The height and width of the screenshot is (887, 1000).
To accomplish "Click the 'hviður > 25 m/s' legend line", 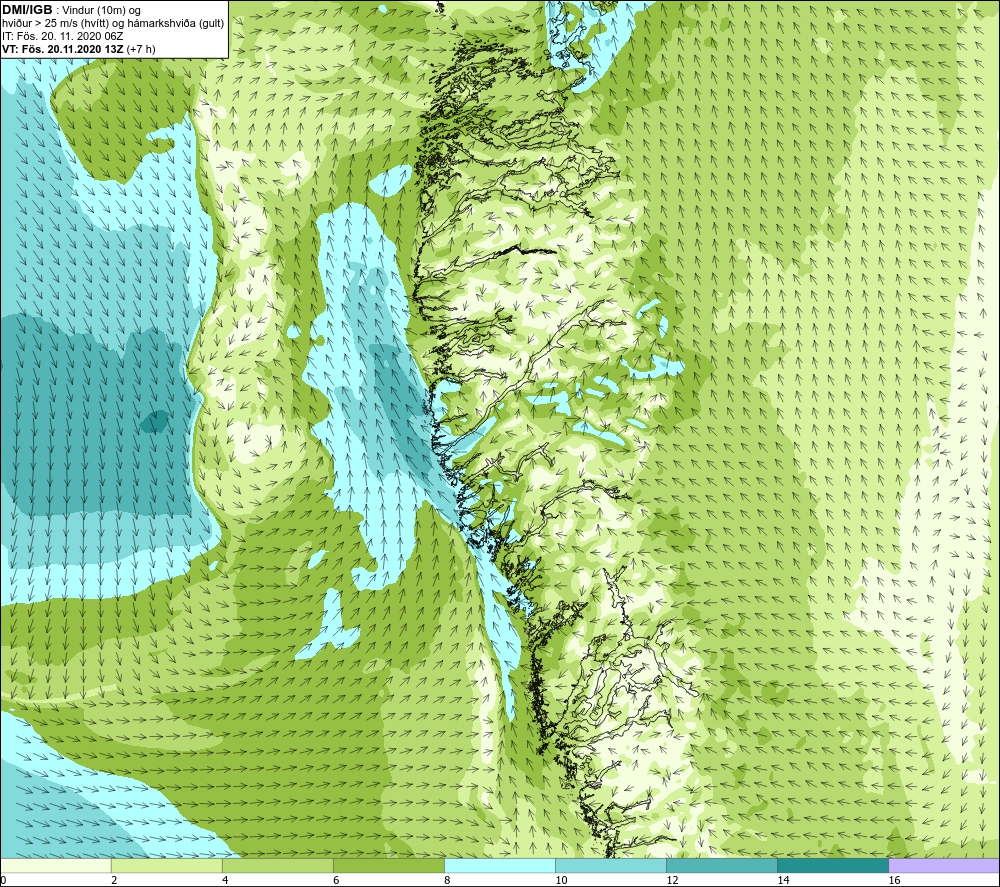I will 113,24.
